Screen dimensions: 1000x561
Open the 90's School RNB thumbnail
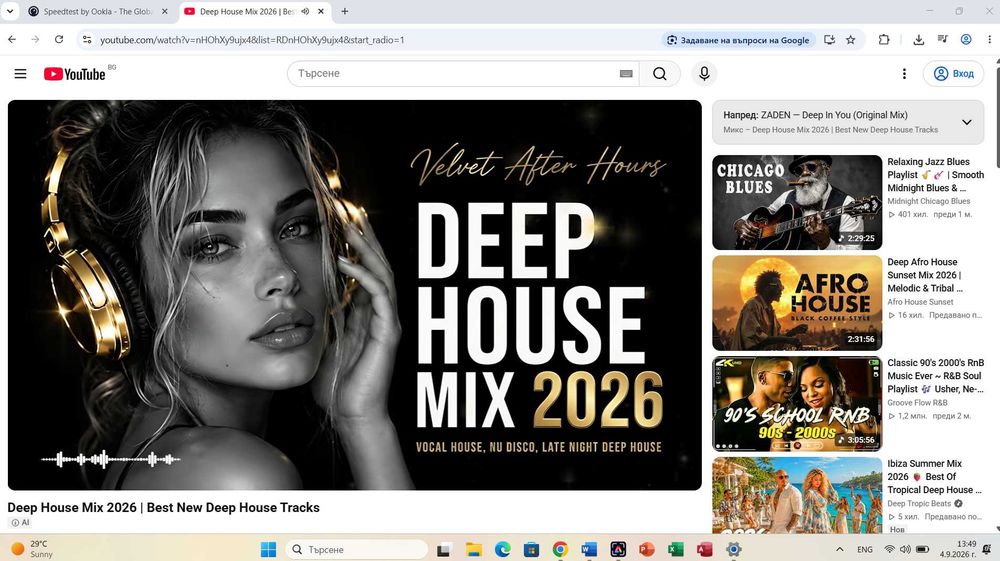tap(797, 404)
